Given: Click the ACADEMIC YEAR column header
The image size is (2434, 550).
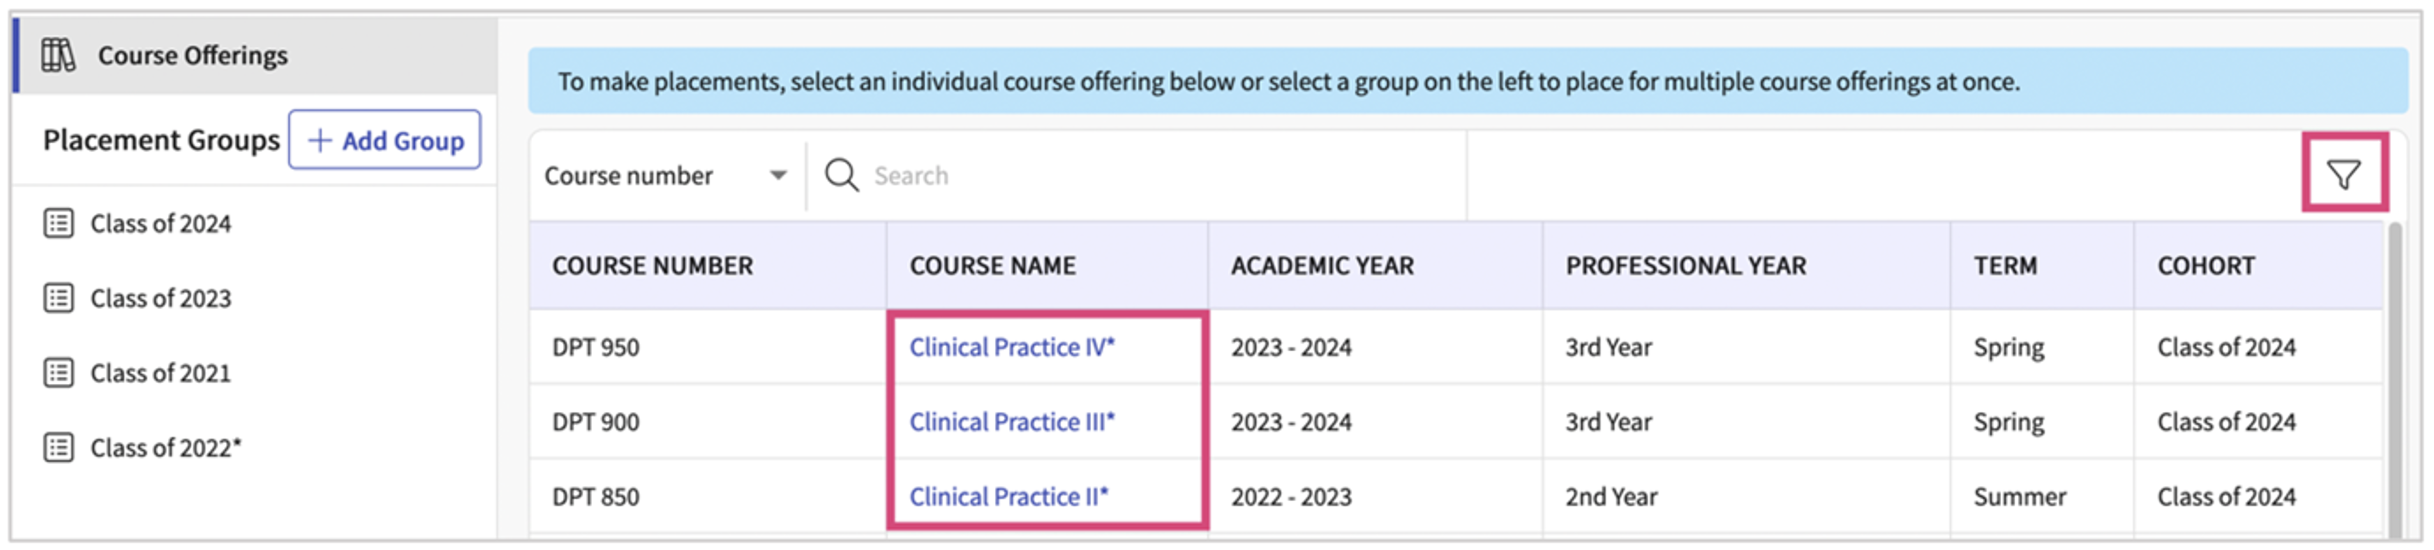Looking at the screenshot, I should pos(1322,266).
